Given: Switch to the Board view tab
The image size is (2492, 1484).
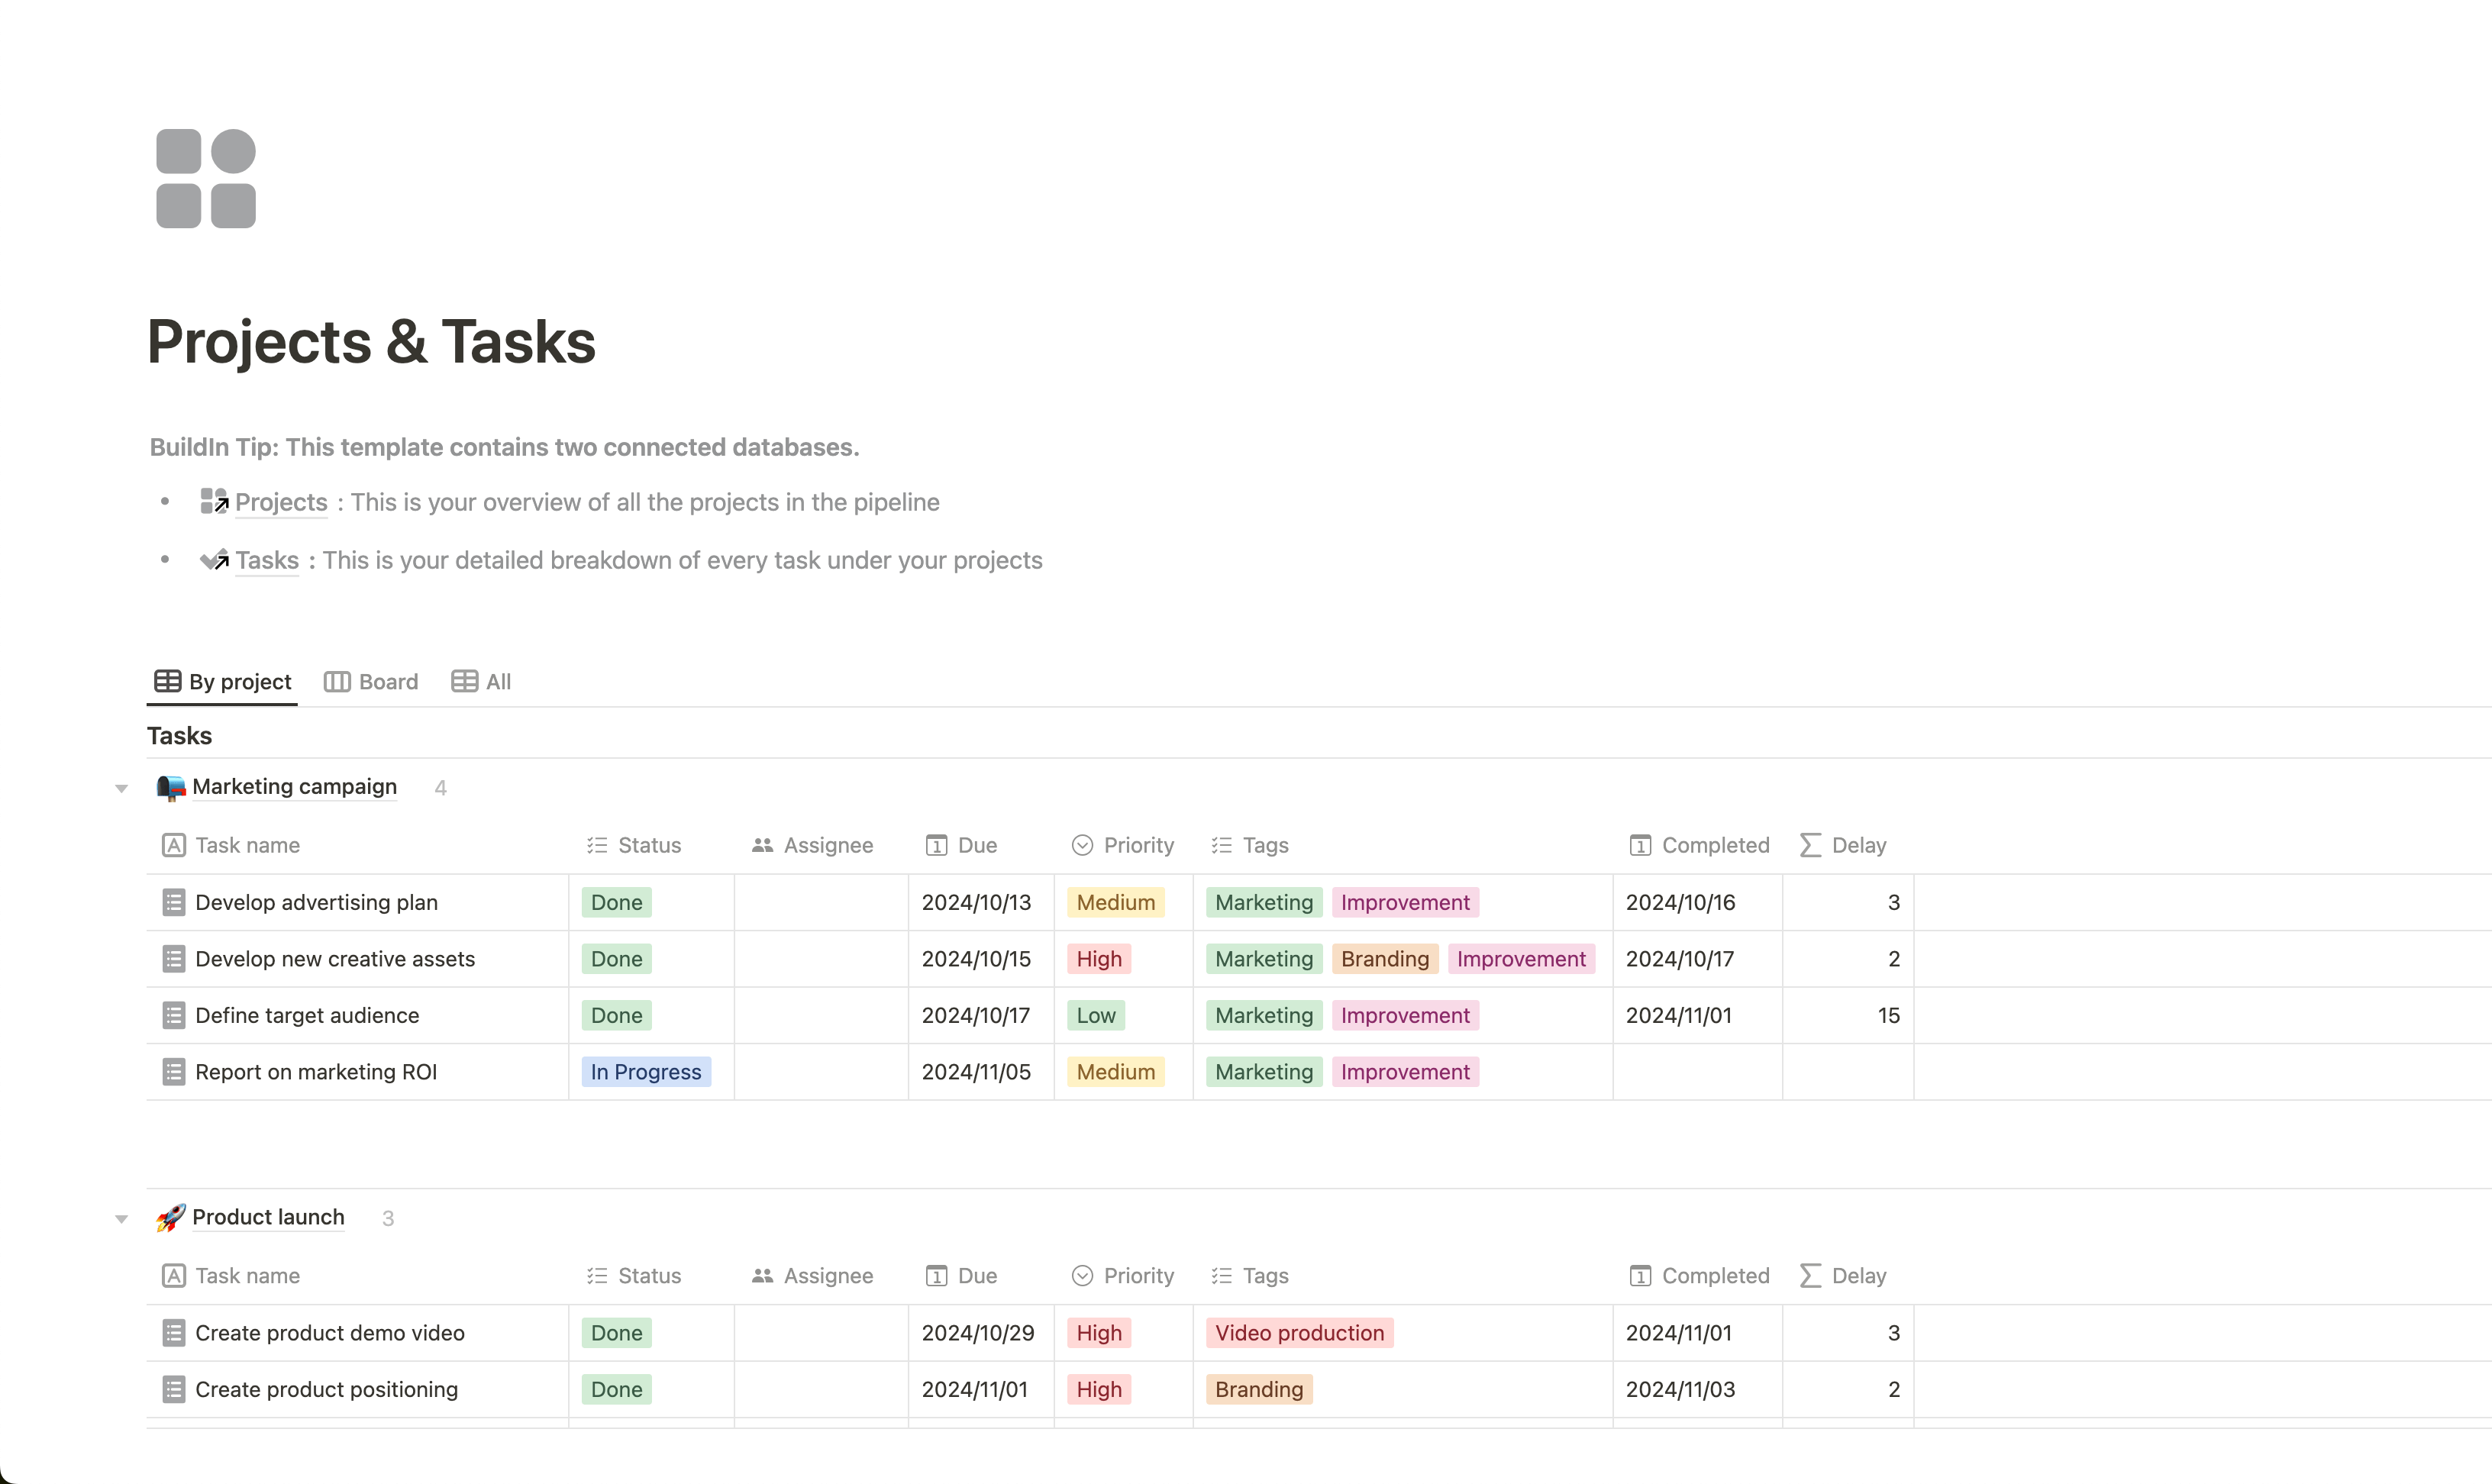Looking at the screenshot, I should point(371,682).
